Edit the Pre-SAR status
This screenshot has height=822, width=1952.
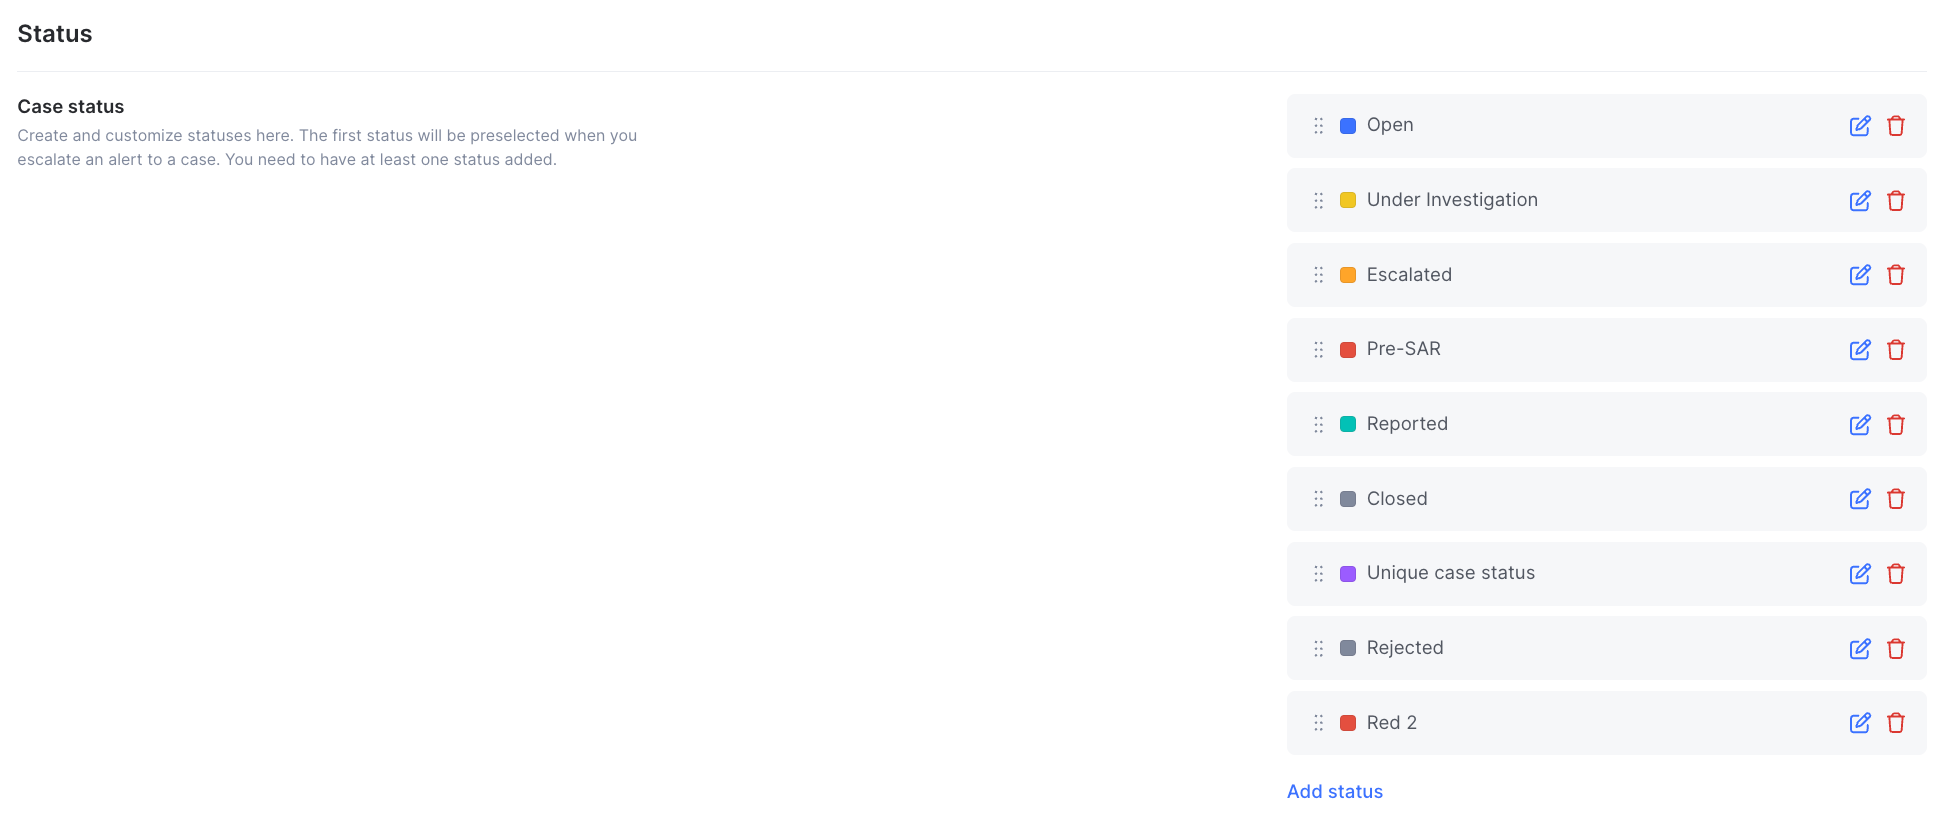tap(1860, 350)
